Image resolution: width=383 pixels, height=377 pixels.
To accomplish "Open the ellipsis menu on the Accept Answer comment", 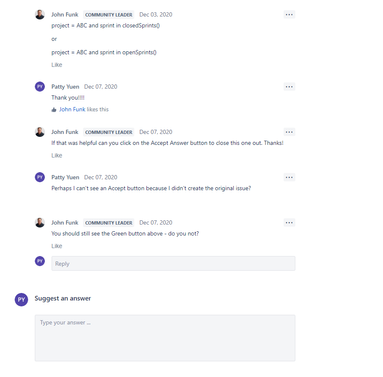I will 289,132.
